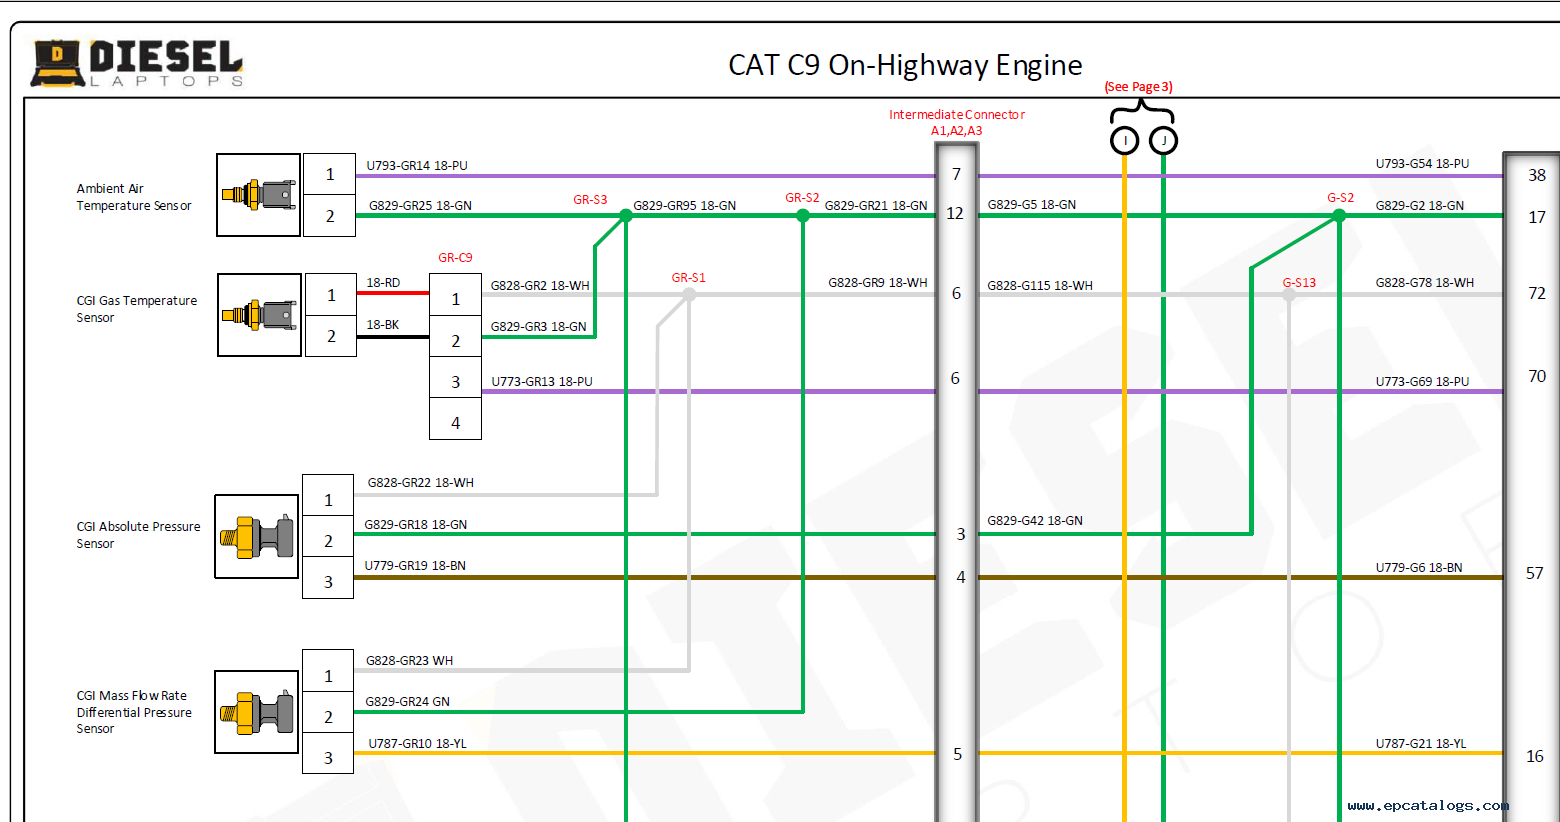Click intermediate connector pin 5
Viewport: 1560px width, 822px height.
click(x=958, y=755)
